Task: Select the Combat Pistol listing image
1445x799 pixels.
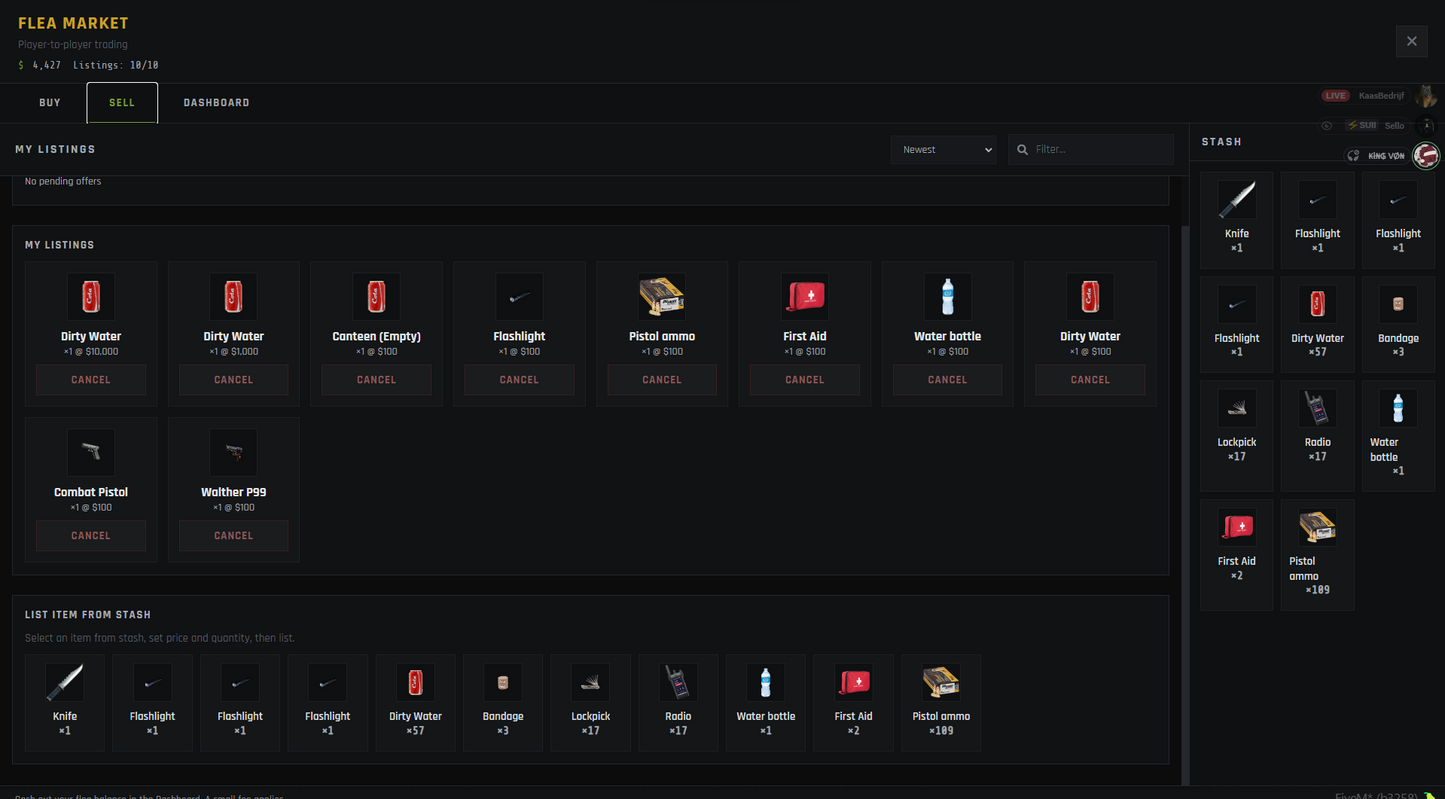Action: click(91, 452)
